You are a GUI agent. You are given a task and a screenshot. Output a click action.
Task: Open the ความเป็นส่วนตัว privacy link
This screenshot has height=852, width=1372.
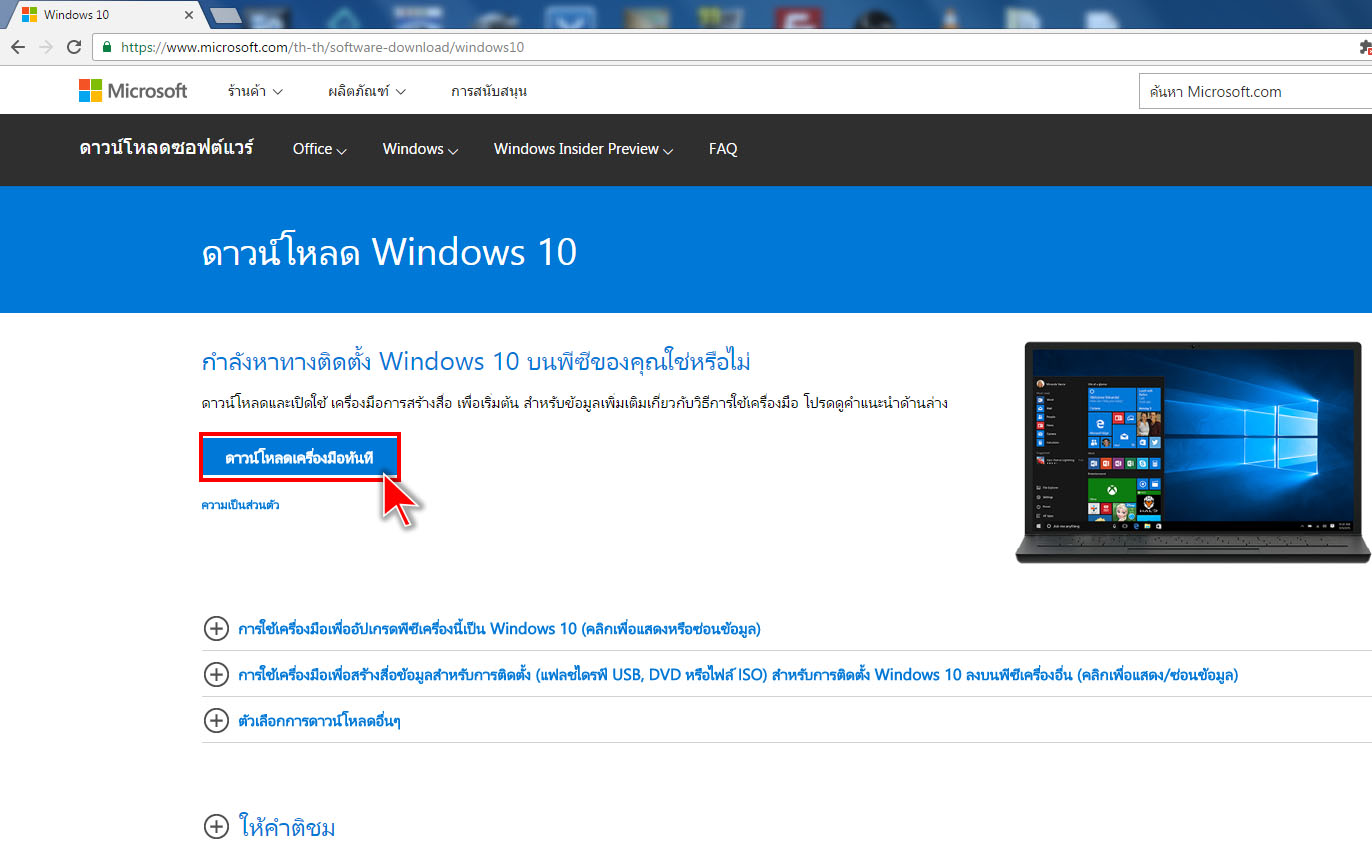coord(240,505)
